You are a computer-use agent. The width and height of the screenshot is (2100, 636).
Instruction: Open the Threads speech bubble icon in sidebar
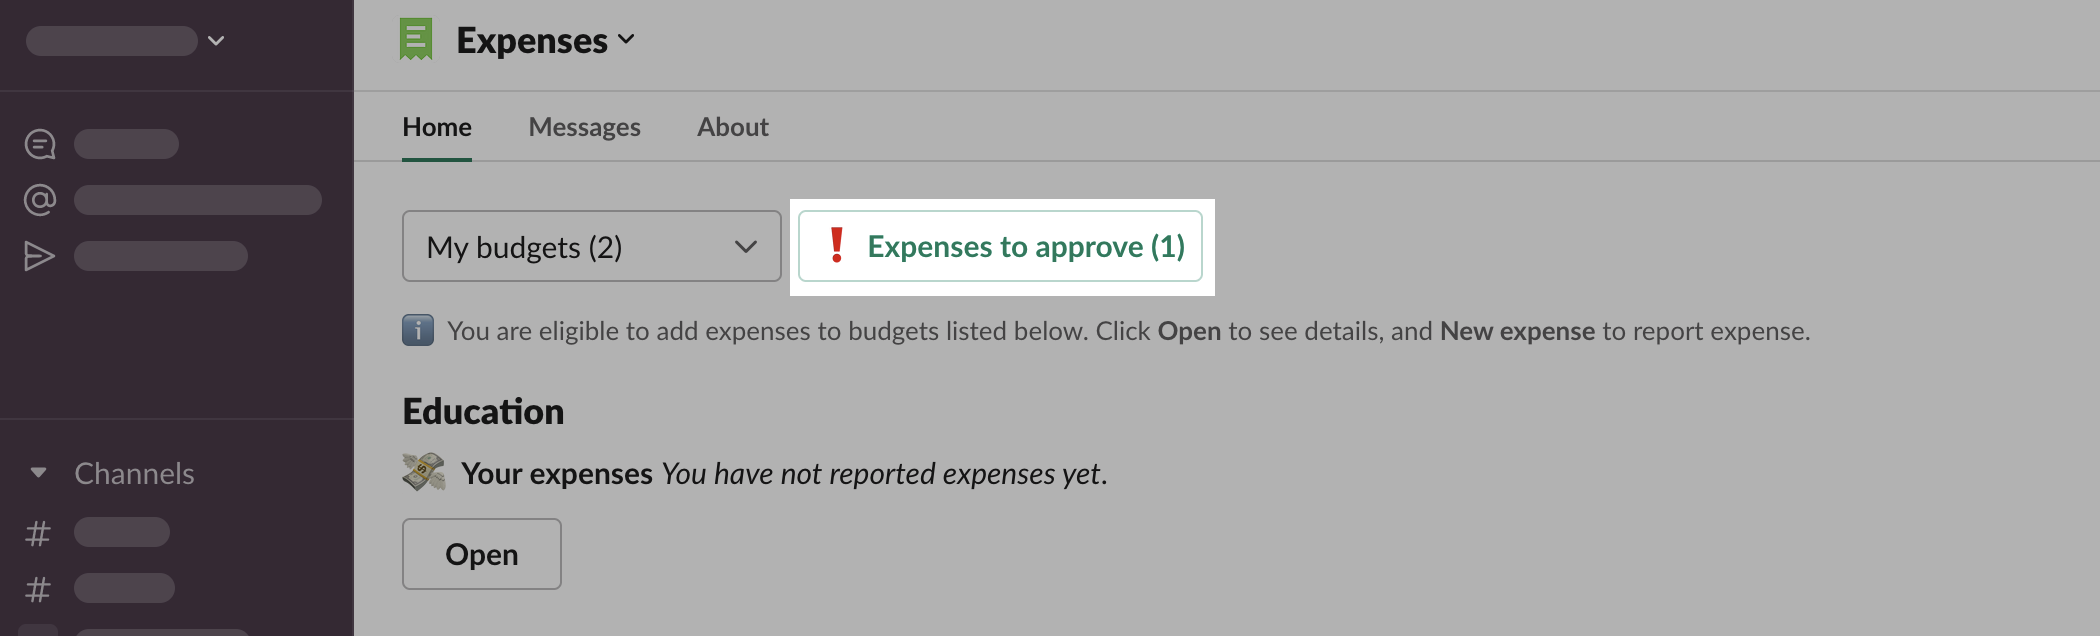click(40, 145)
